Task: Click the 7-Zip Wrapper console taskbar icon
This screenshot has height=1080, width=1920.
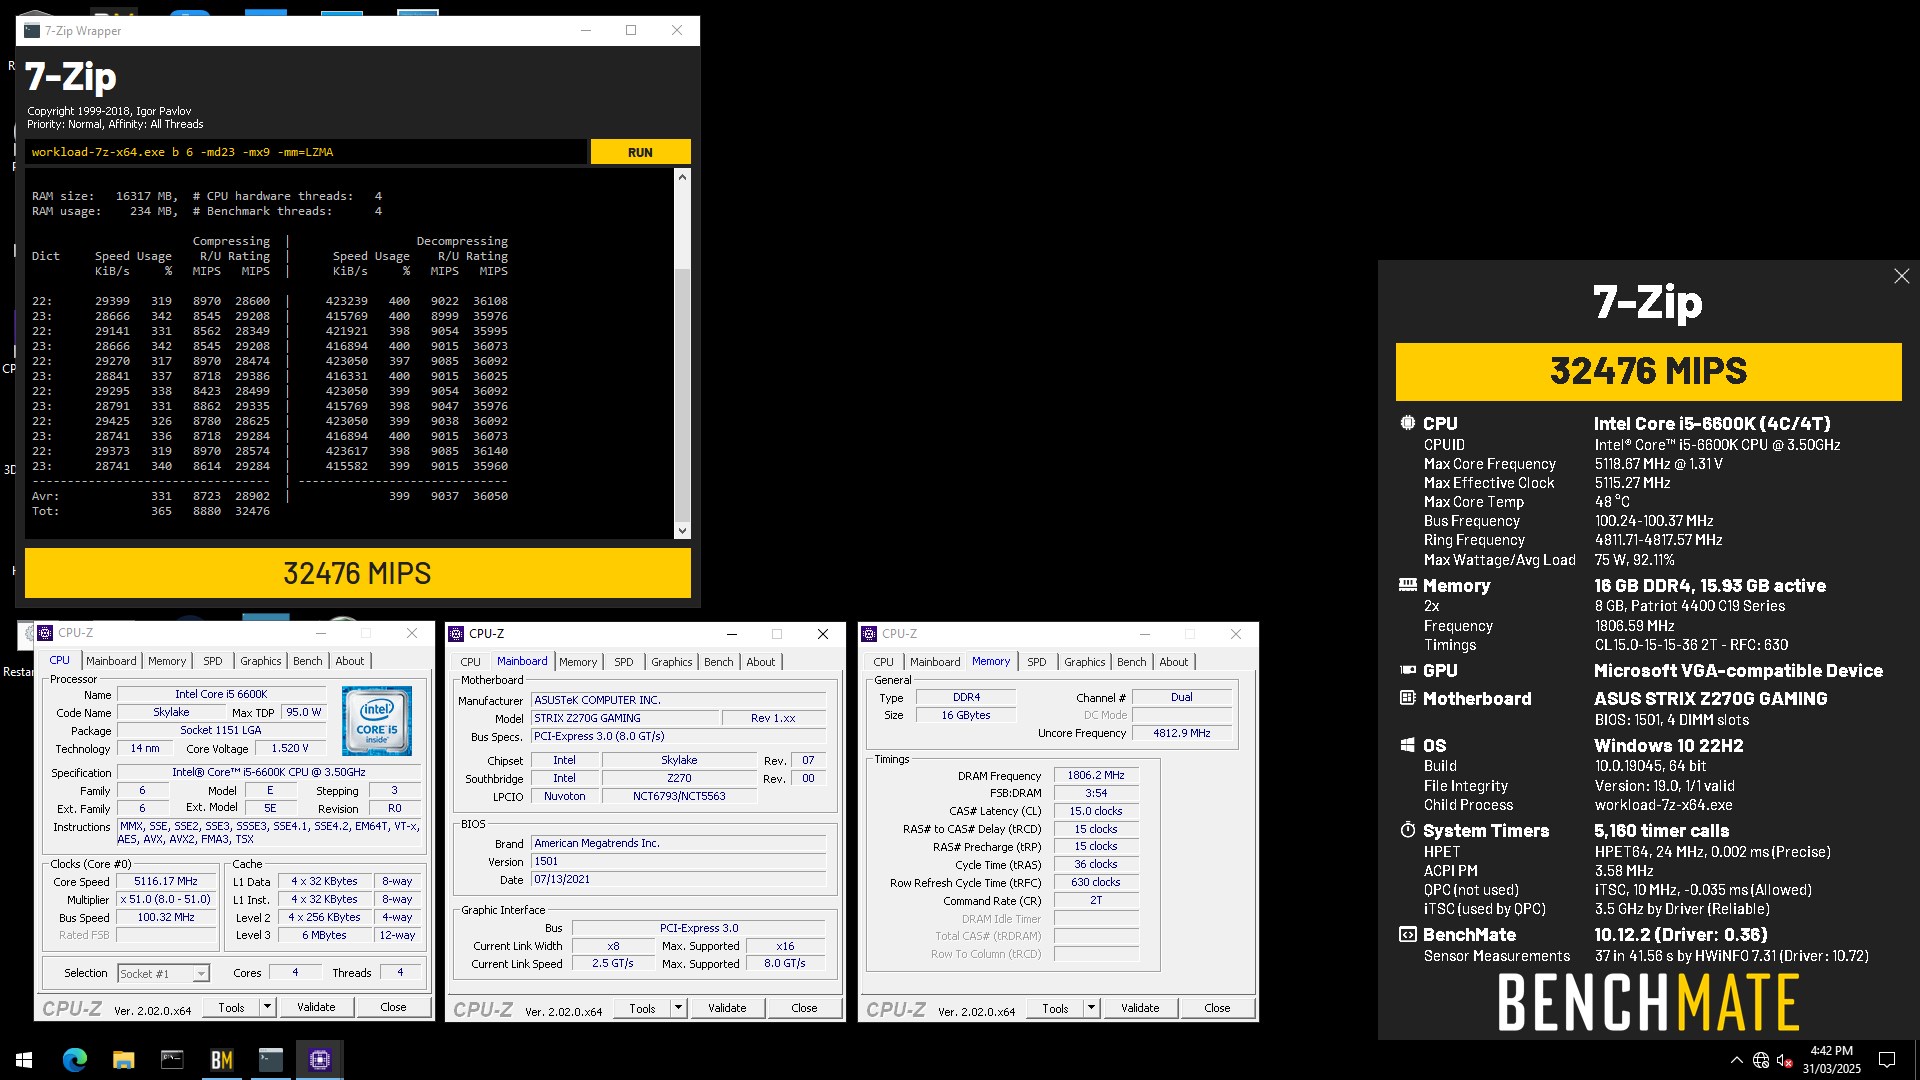Action: pyautogui.click(x=271, y=1060)
